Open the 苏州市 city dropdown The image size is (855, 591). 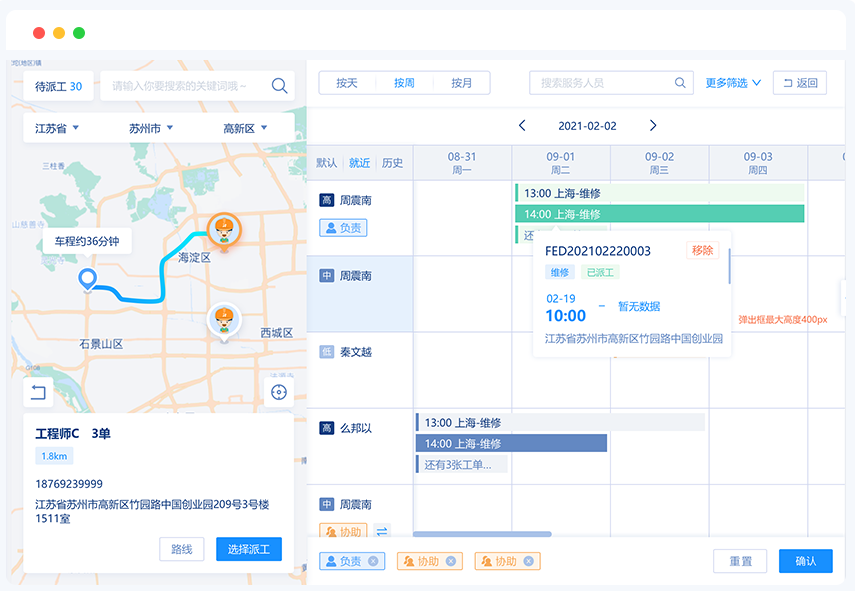pyautogui.click(x=151, y=128)
